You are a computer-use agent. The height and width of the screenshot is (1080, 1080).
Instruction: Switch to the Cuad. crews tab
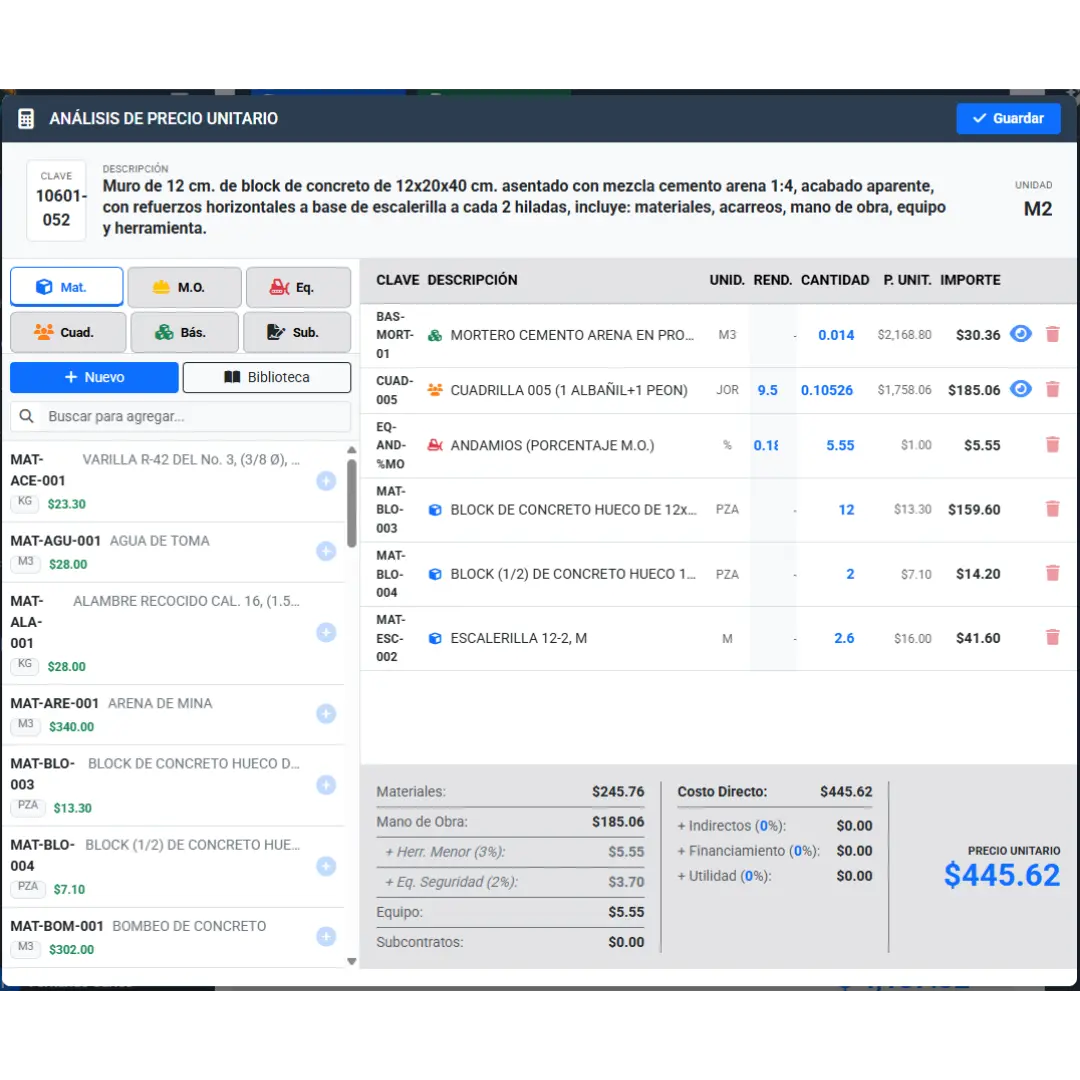[x=68, y=332]
